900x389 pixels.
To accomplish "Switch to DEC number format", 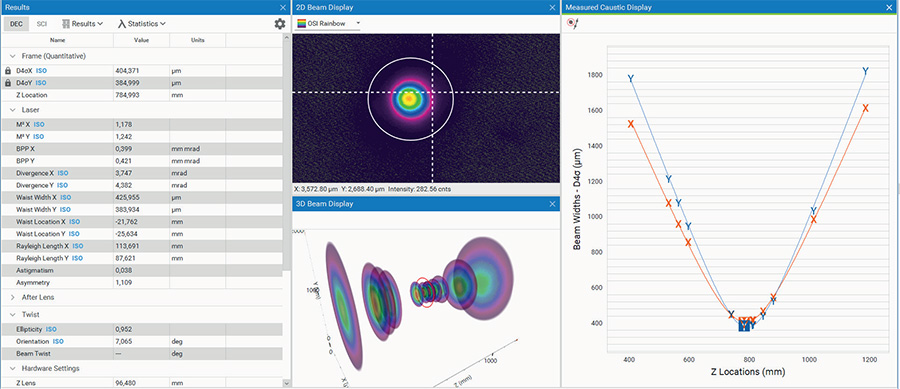I will point(16,24).
